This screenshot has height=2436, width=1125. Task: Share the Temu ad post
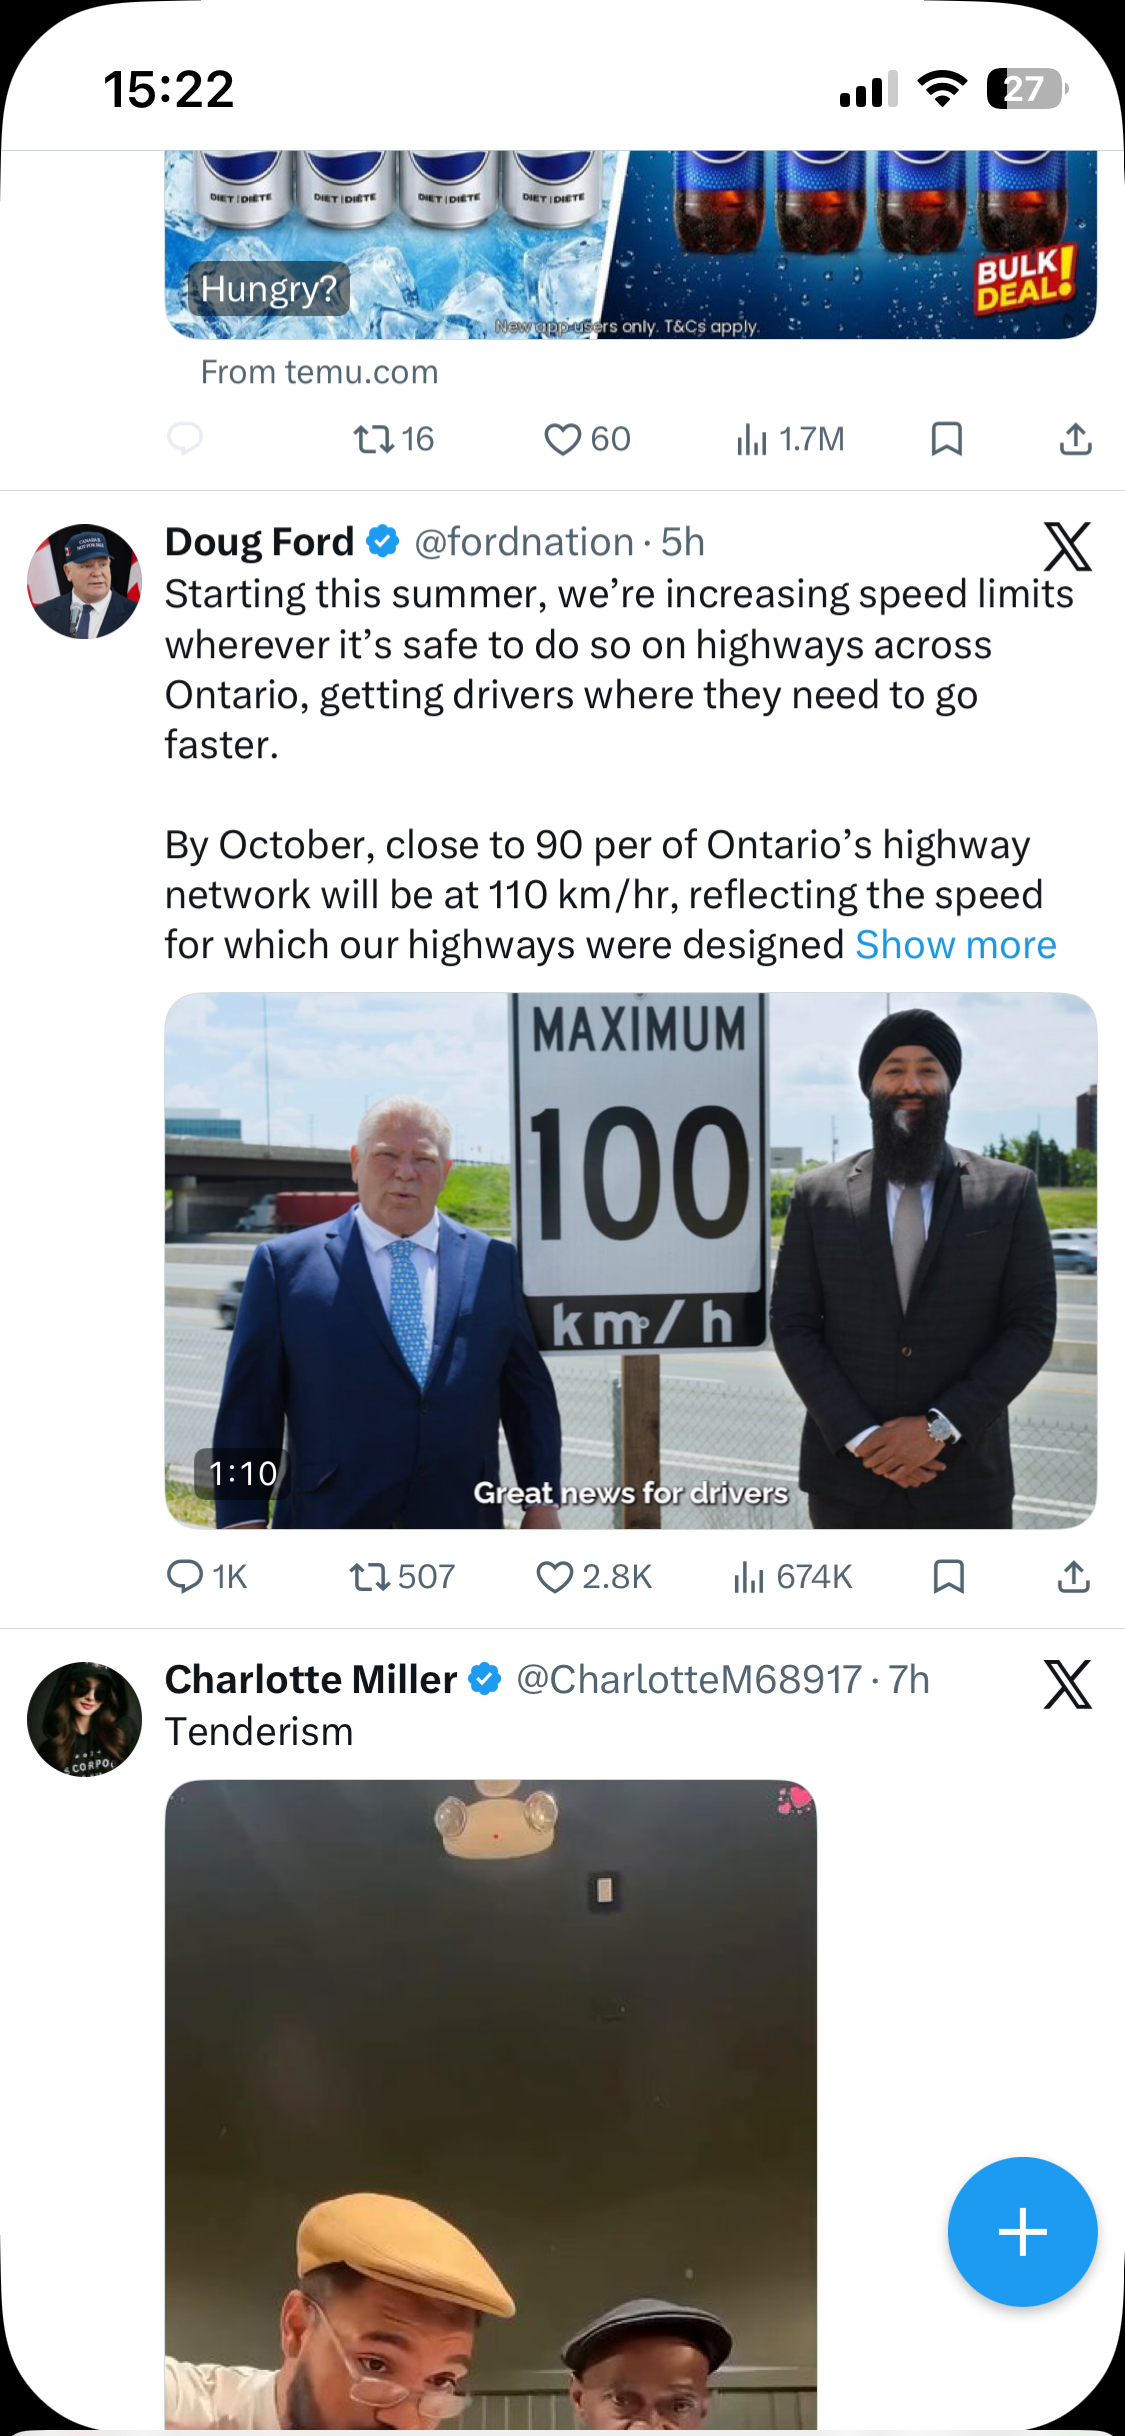(x=1075, y=439)
